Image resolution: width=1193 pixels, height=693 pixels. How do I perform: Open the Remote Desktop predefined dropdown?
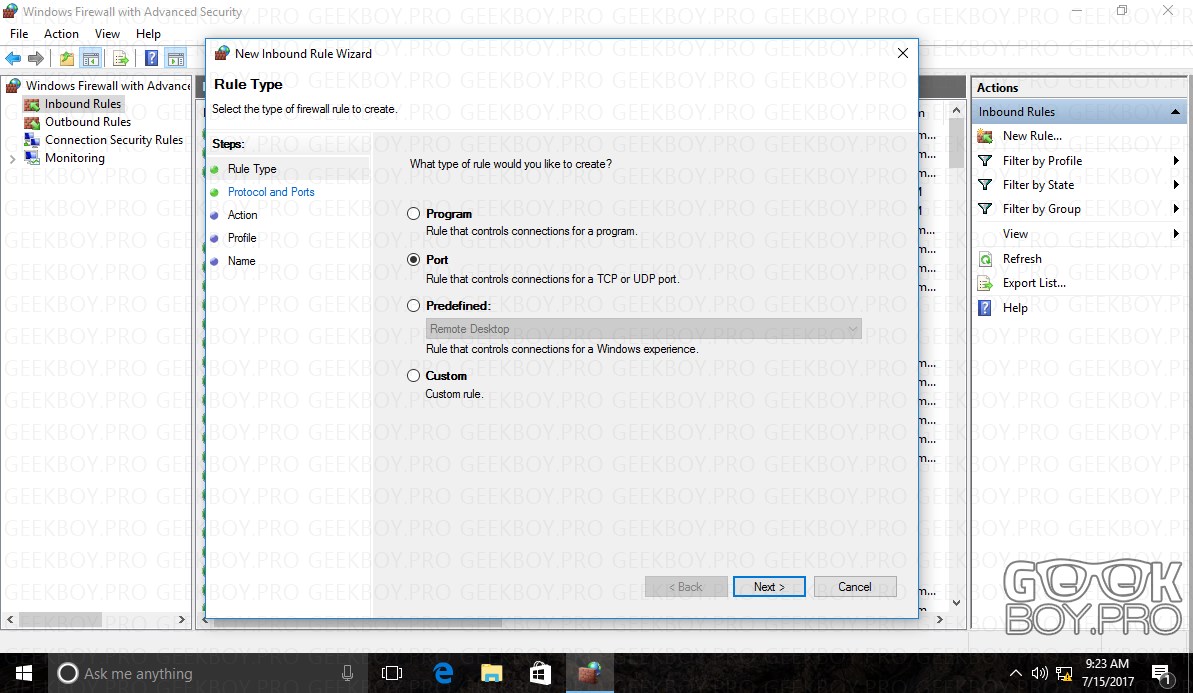coord(644,329)
